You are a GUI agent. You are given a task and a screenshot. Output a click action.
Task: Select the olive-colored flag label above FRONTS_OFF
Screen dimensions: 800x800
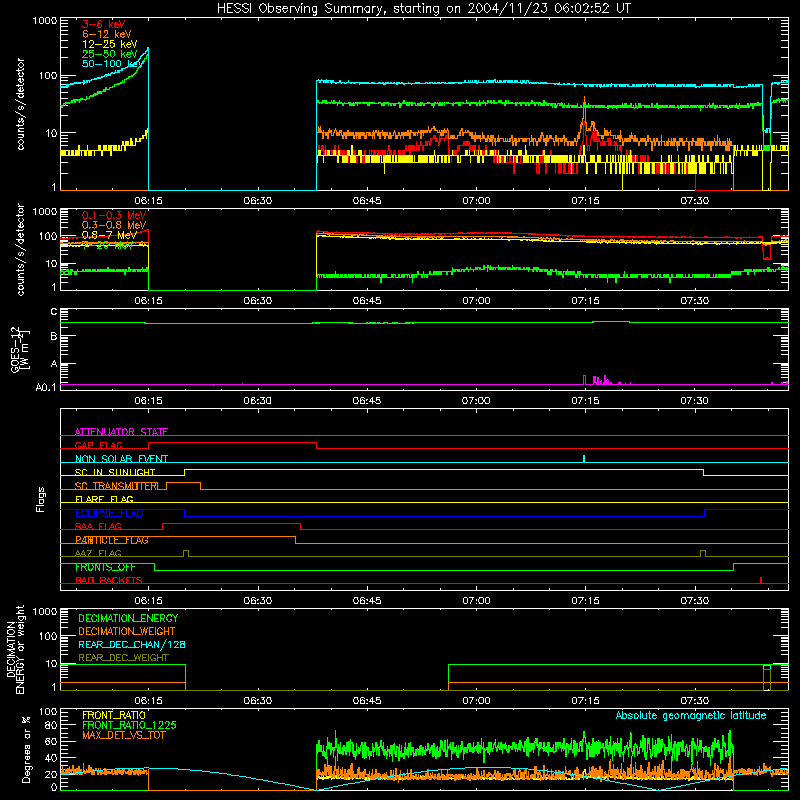point(98,554)
